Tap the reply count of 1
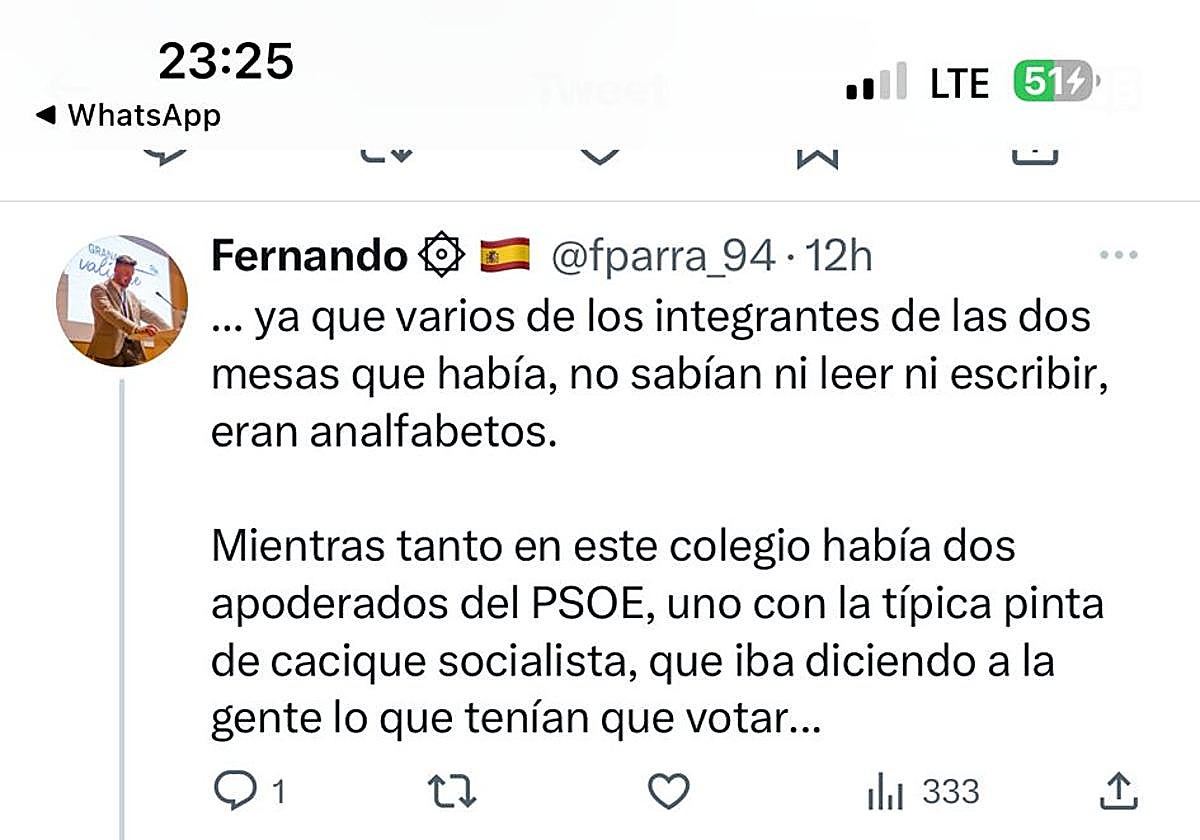The image size is (1200, 840). [277, 791]
